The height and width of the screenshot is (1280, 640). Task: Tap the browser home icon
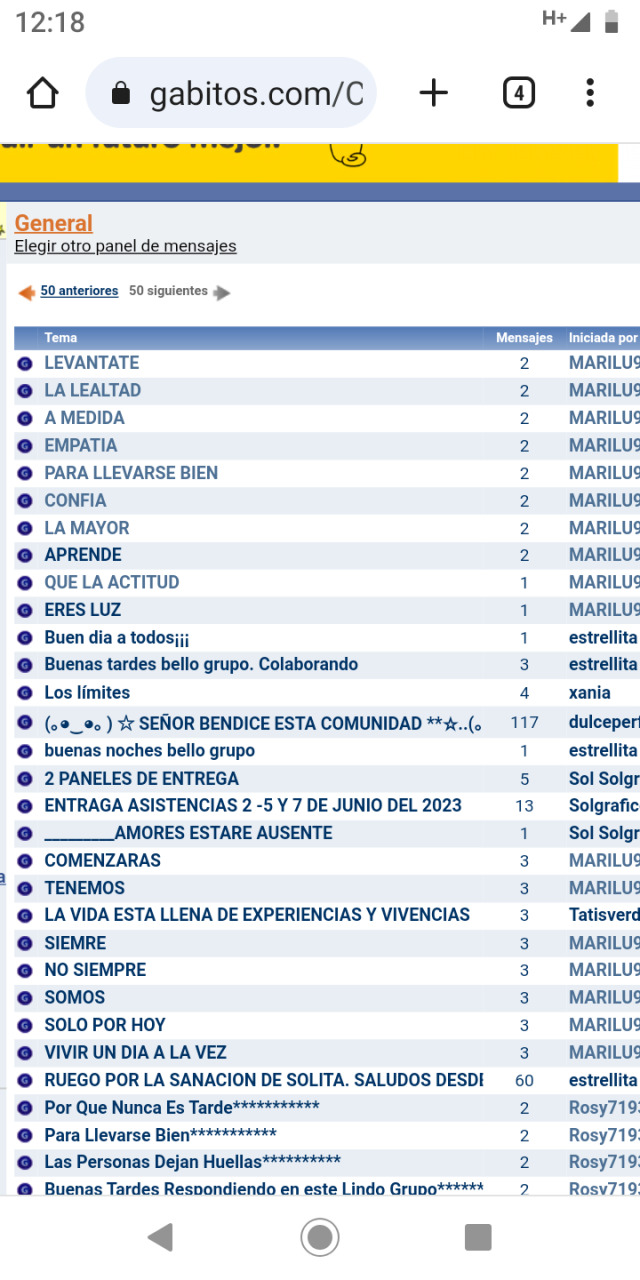tap(42, 93)
